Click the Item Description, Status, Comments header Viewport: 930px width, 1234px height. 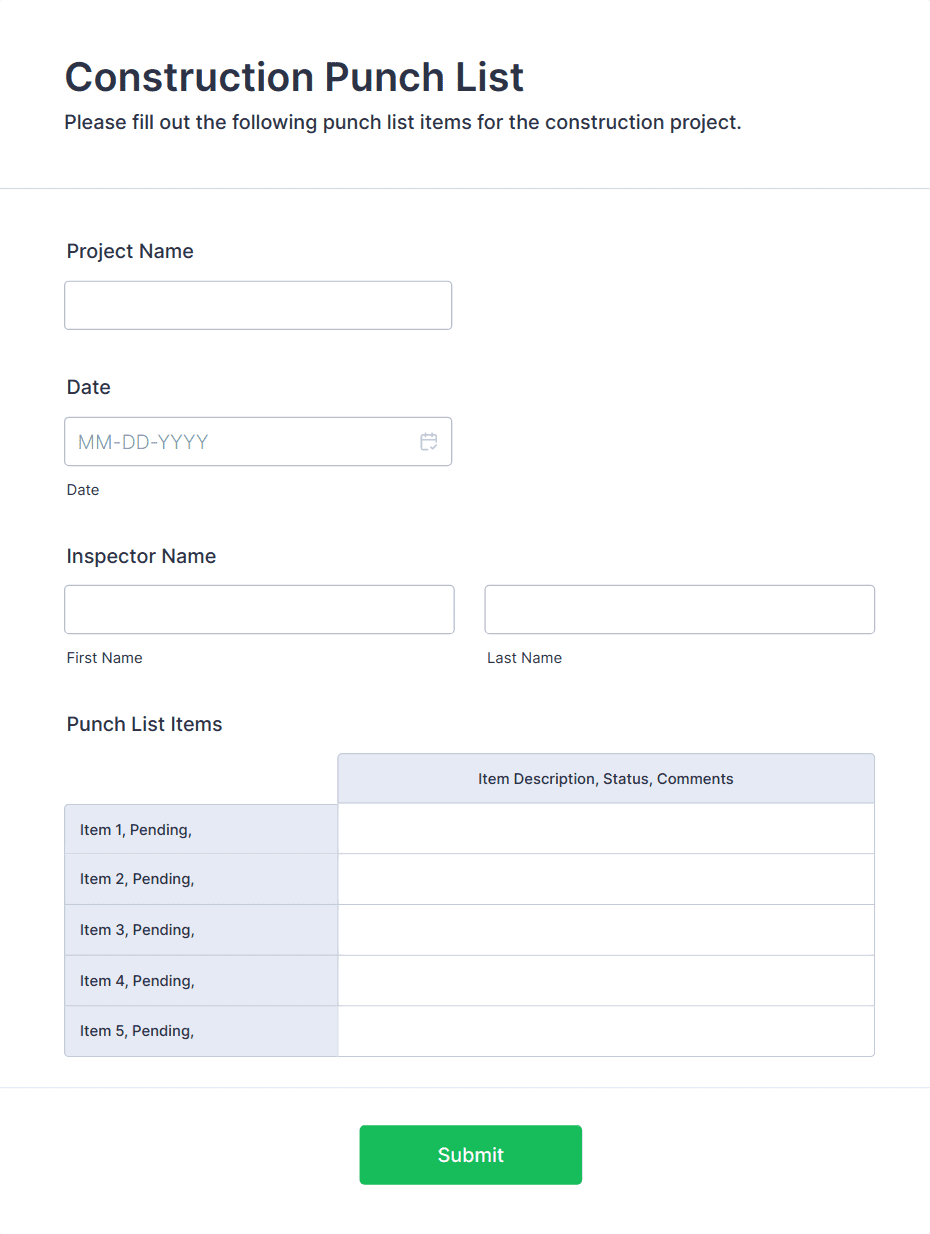pyautogui.click(x=606, y=779)
